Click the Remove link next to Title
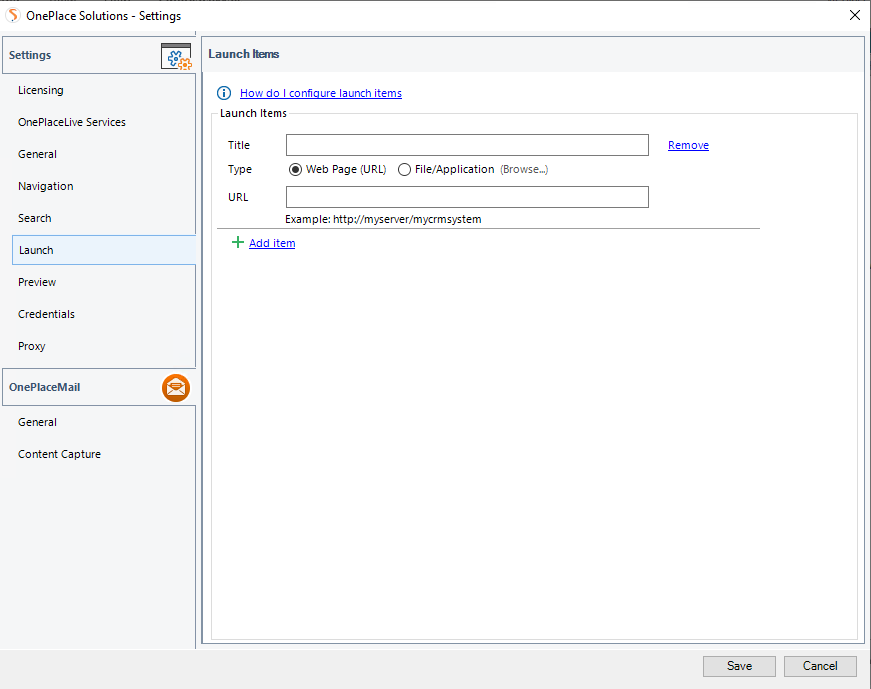Viewport: 871px width, 689px height. [x=688, y=145]
